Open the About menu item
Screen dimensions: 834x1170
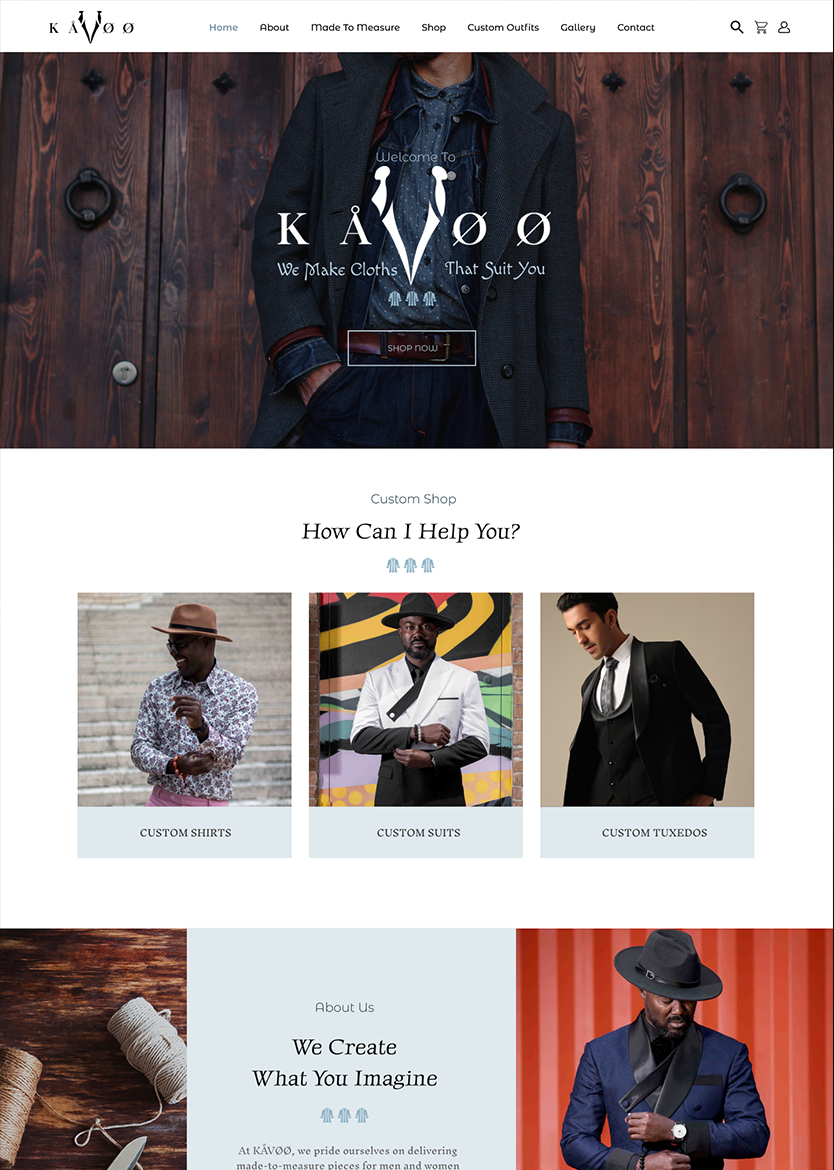coord(274,28)
